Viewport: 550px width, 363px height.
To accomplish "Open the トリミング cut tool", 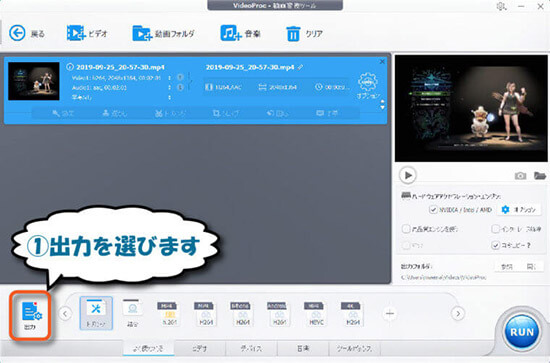I will (170, 113).
